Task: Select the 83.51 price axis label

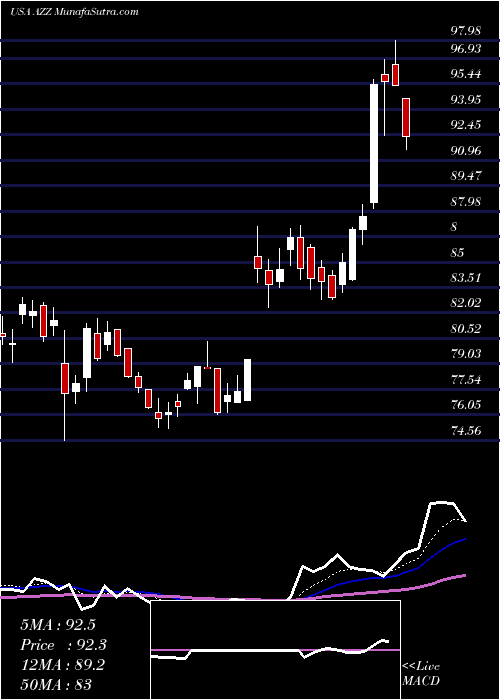Action: (466, 278)
